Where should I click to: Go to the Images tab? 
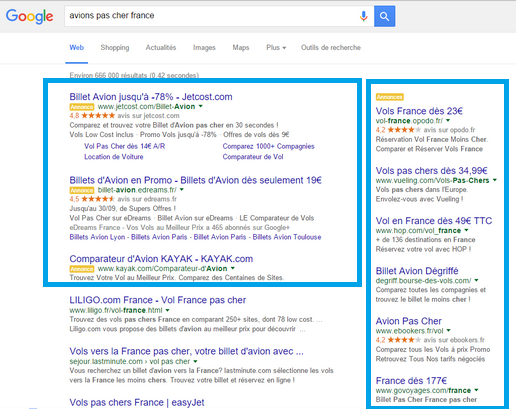coord(204,47)
